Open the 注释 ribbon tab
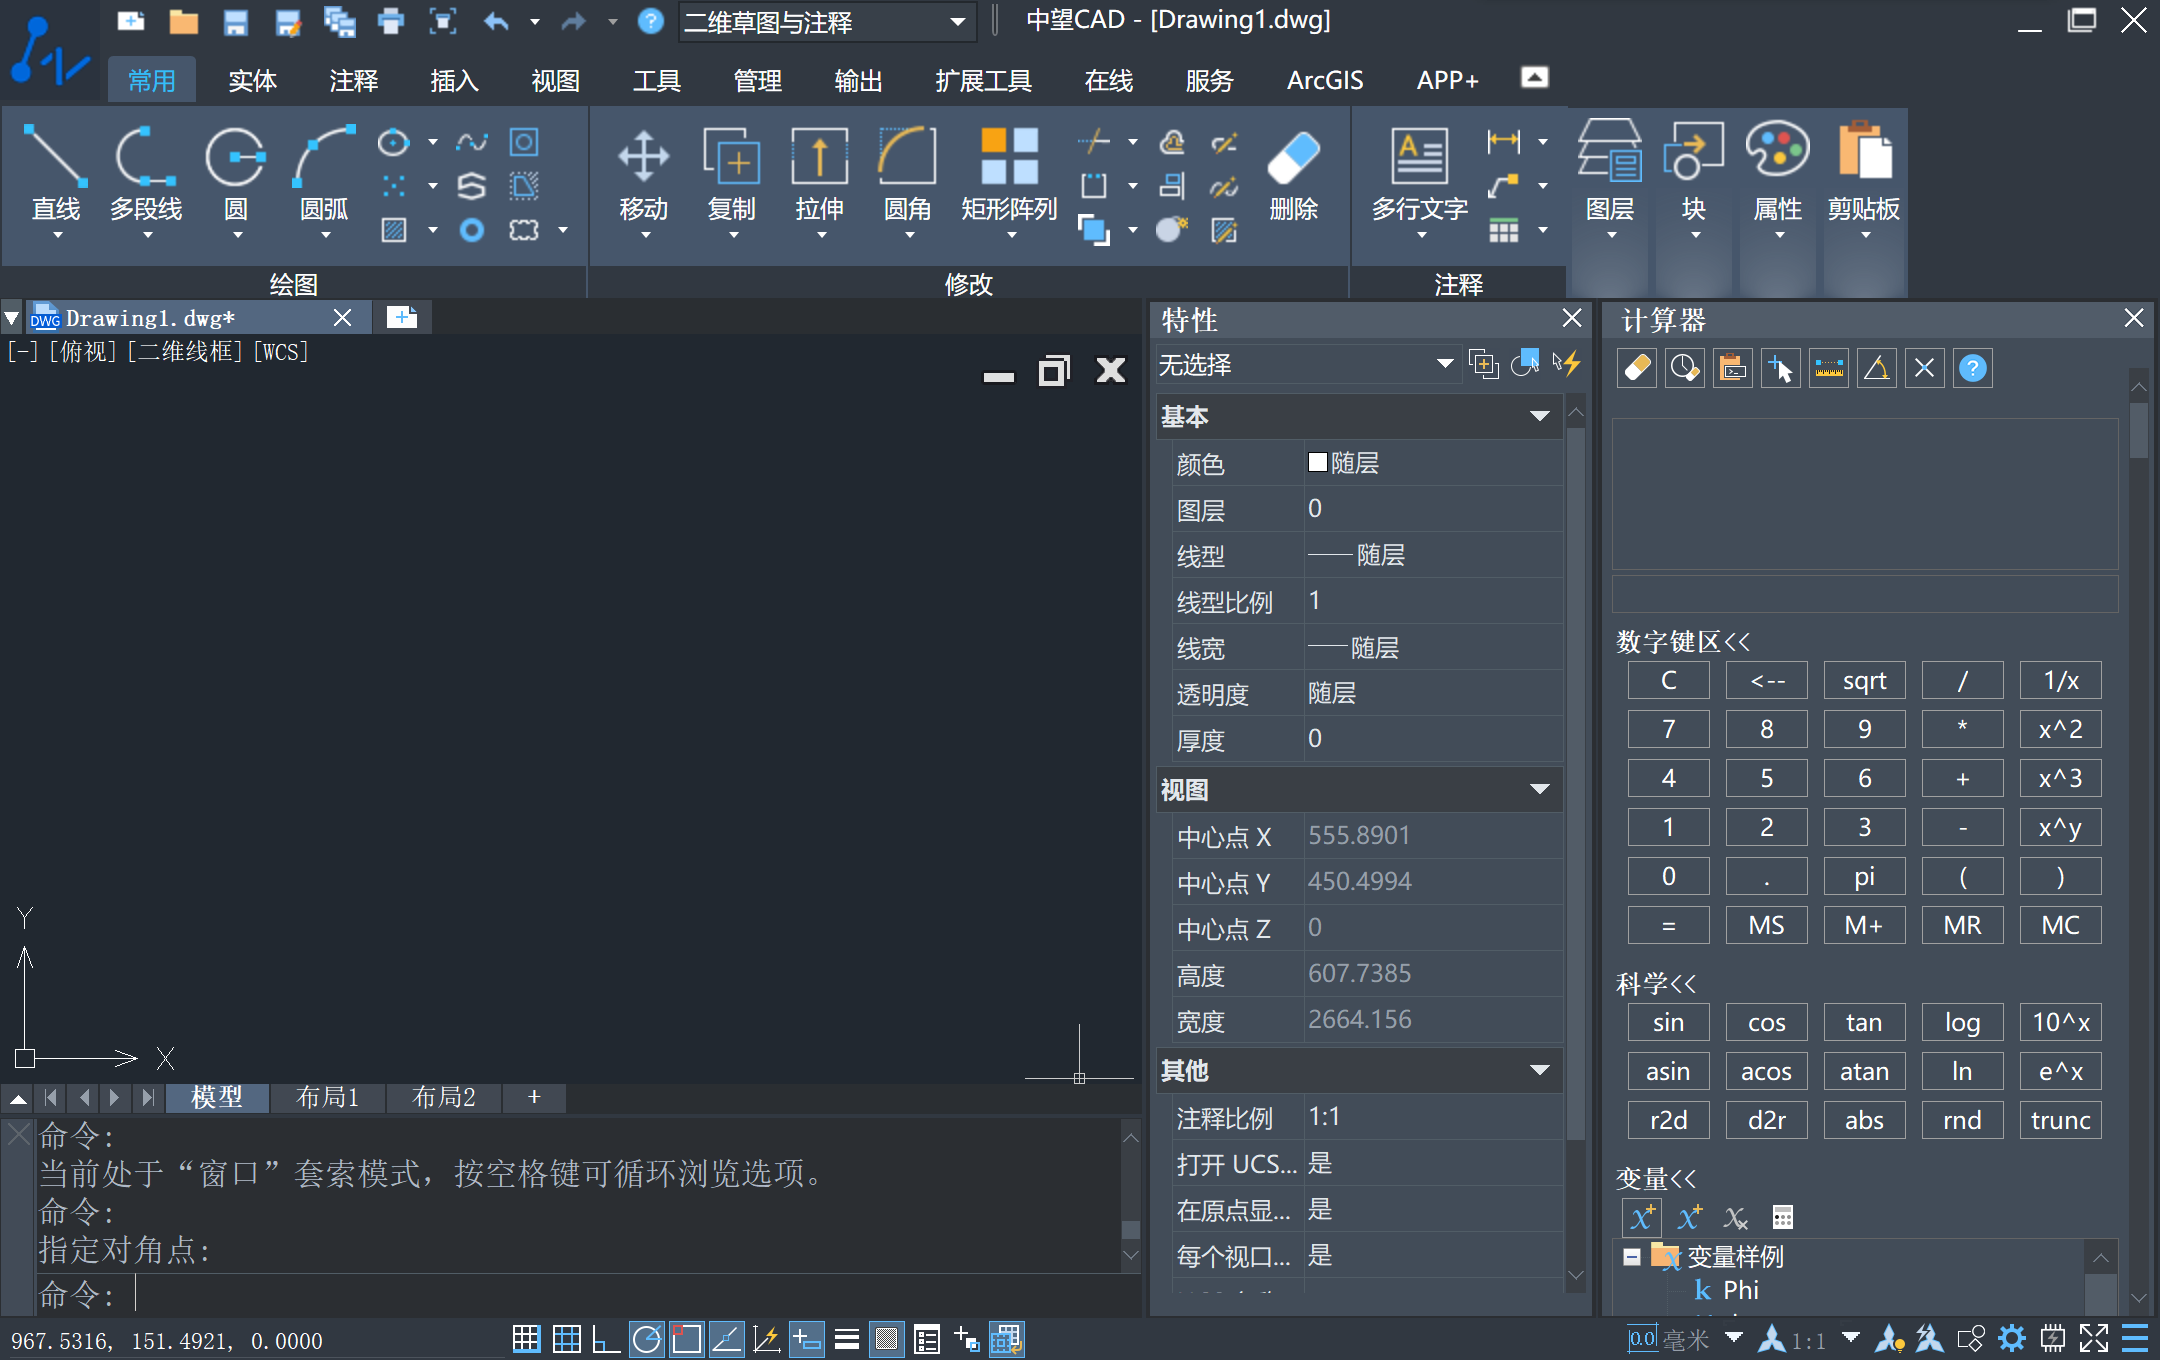This screenshot has width=2160, height=1360. pyautogui.click(x=354, y=80)
